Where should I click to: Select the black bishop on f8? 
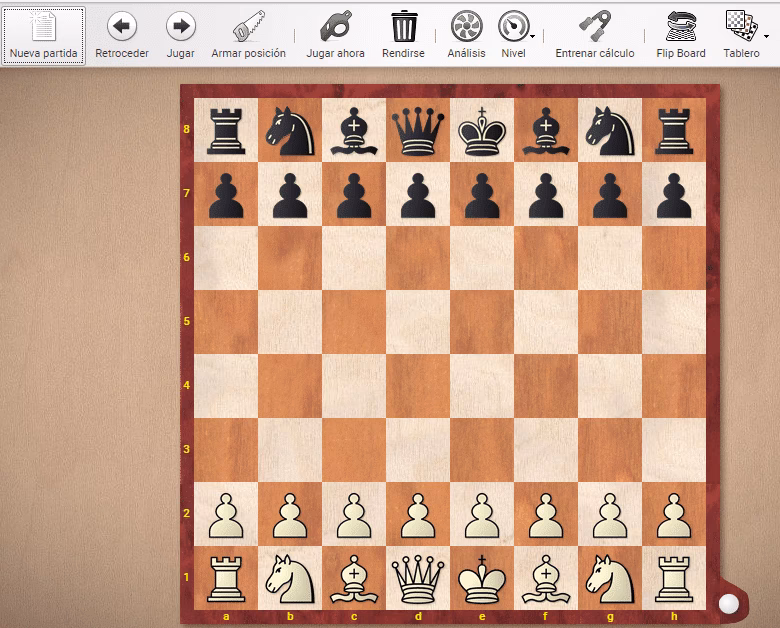click(546, 130)
